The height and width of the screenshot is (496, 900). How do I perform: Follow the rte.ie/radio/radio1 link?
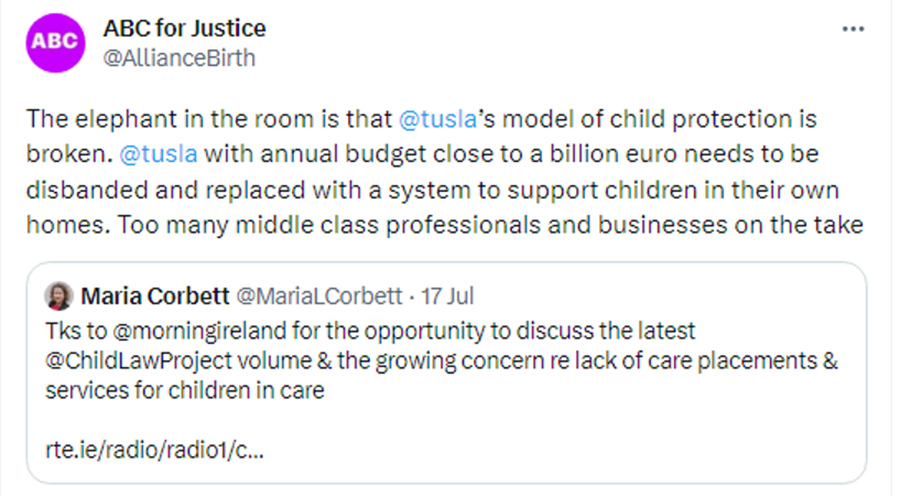(x=155, y=449)
